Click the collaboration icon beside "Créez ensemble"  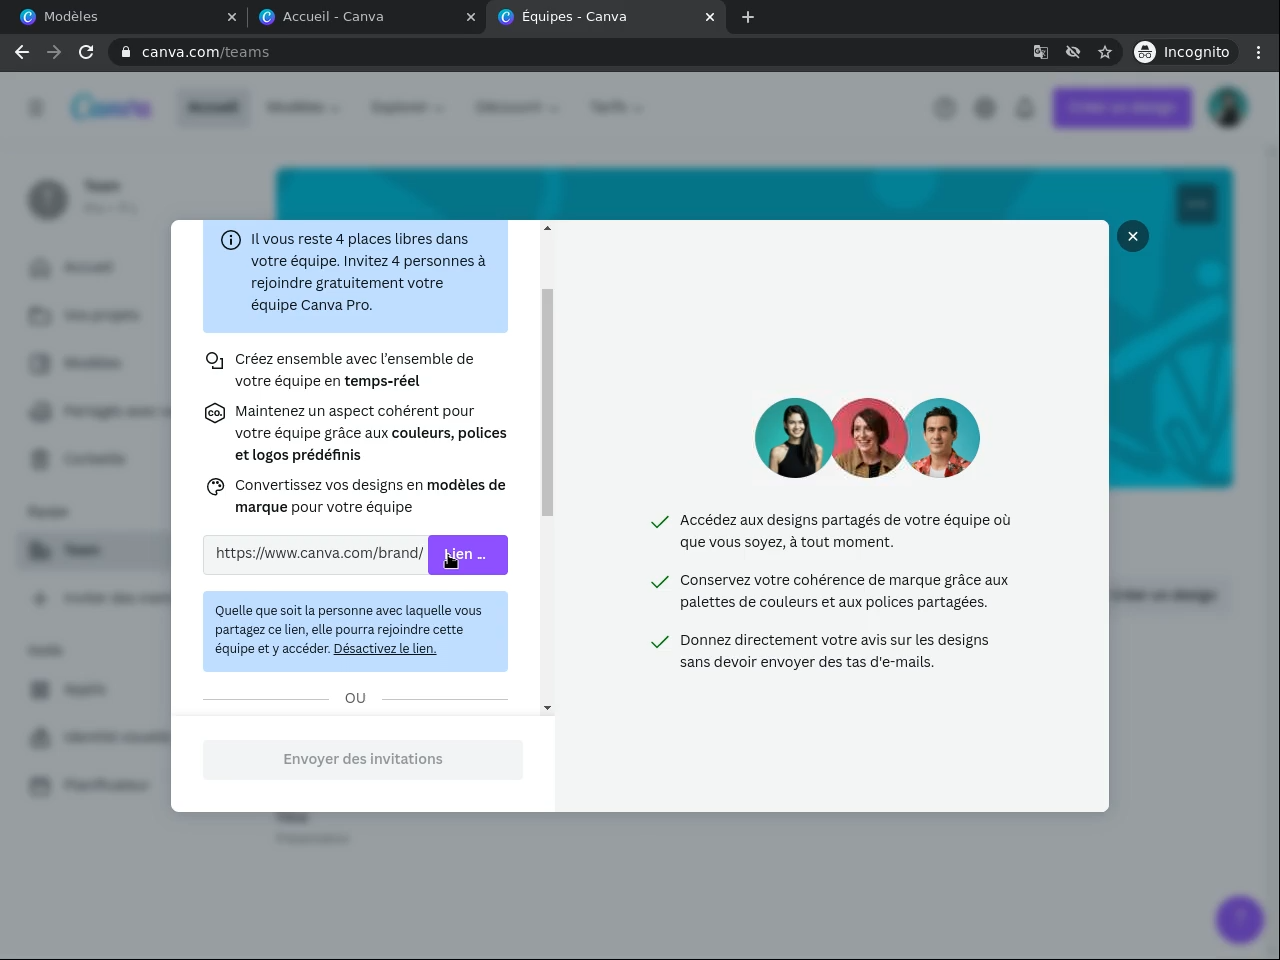pyautogui.click(x=214, y=361)
